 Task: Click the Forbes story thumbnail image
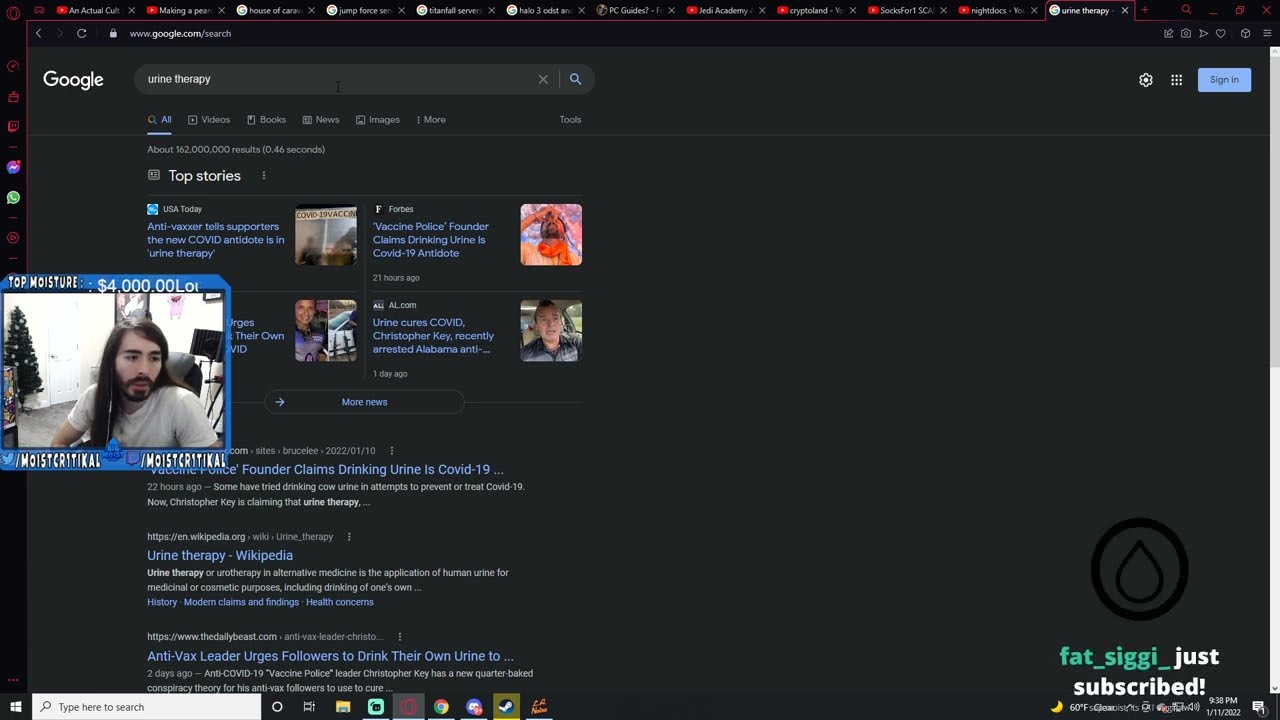coord(551,235)
